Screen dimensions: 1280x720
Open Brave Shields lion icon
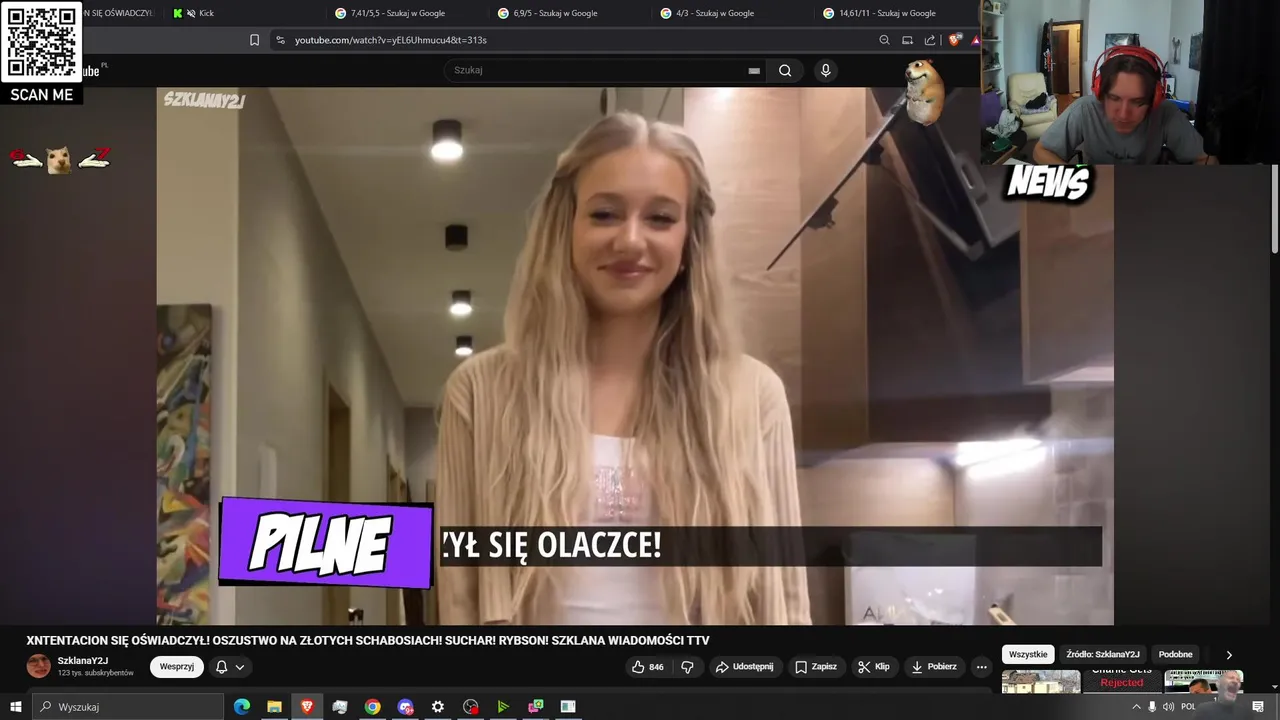[955, 40]
